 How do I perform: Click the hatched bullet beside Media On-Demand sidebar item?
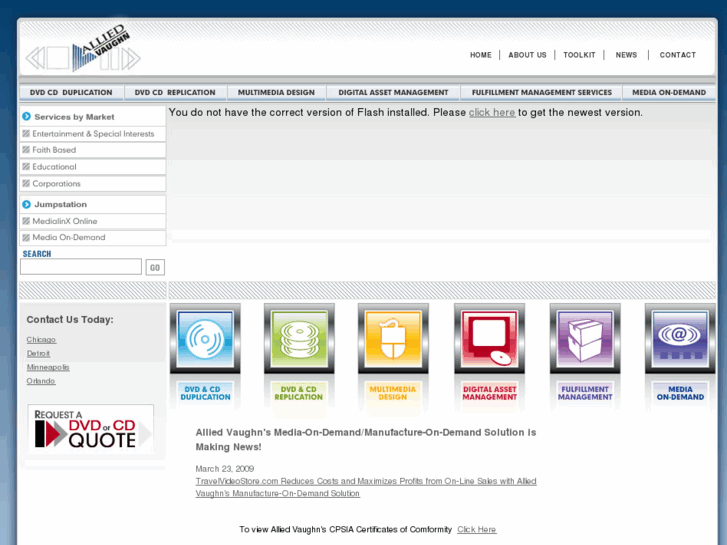[x=26, y=237]
